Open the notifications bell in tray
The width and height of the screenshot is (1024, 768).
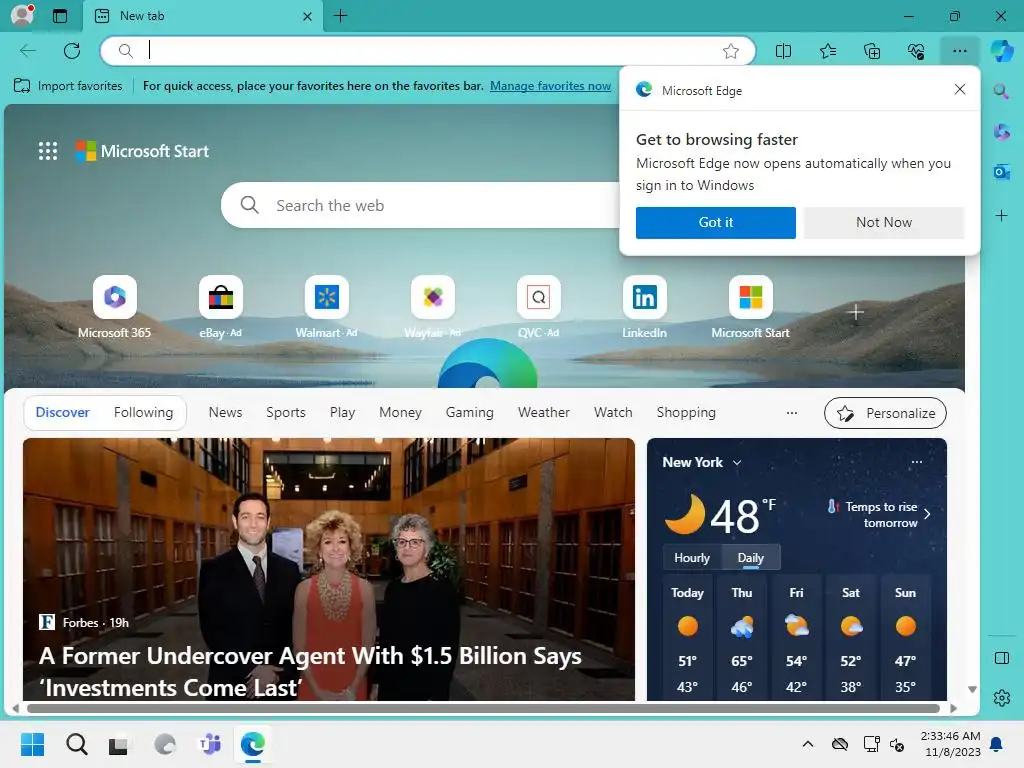[x=997, y=744]
